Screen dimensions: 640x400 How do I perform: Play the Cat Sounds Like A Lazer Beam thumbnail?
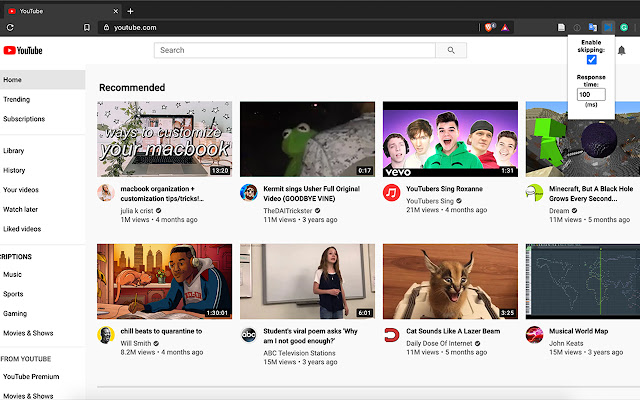coord(450,282)
